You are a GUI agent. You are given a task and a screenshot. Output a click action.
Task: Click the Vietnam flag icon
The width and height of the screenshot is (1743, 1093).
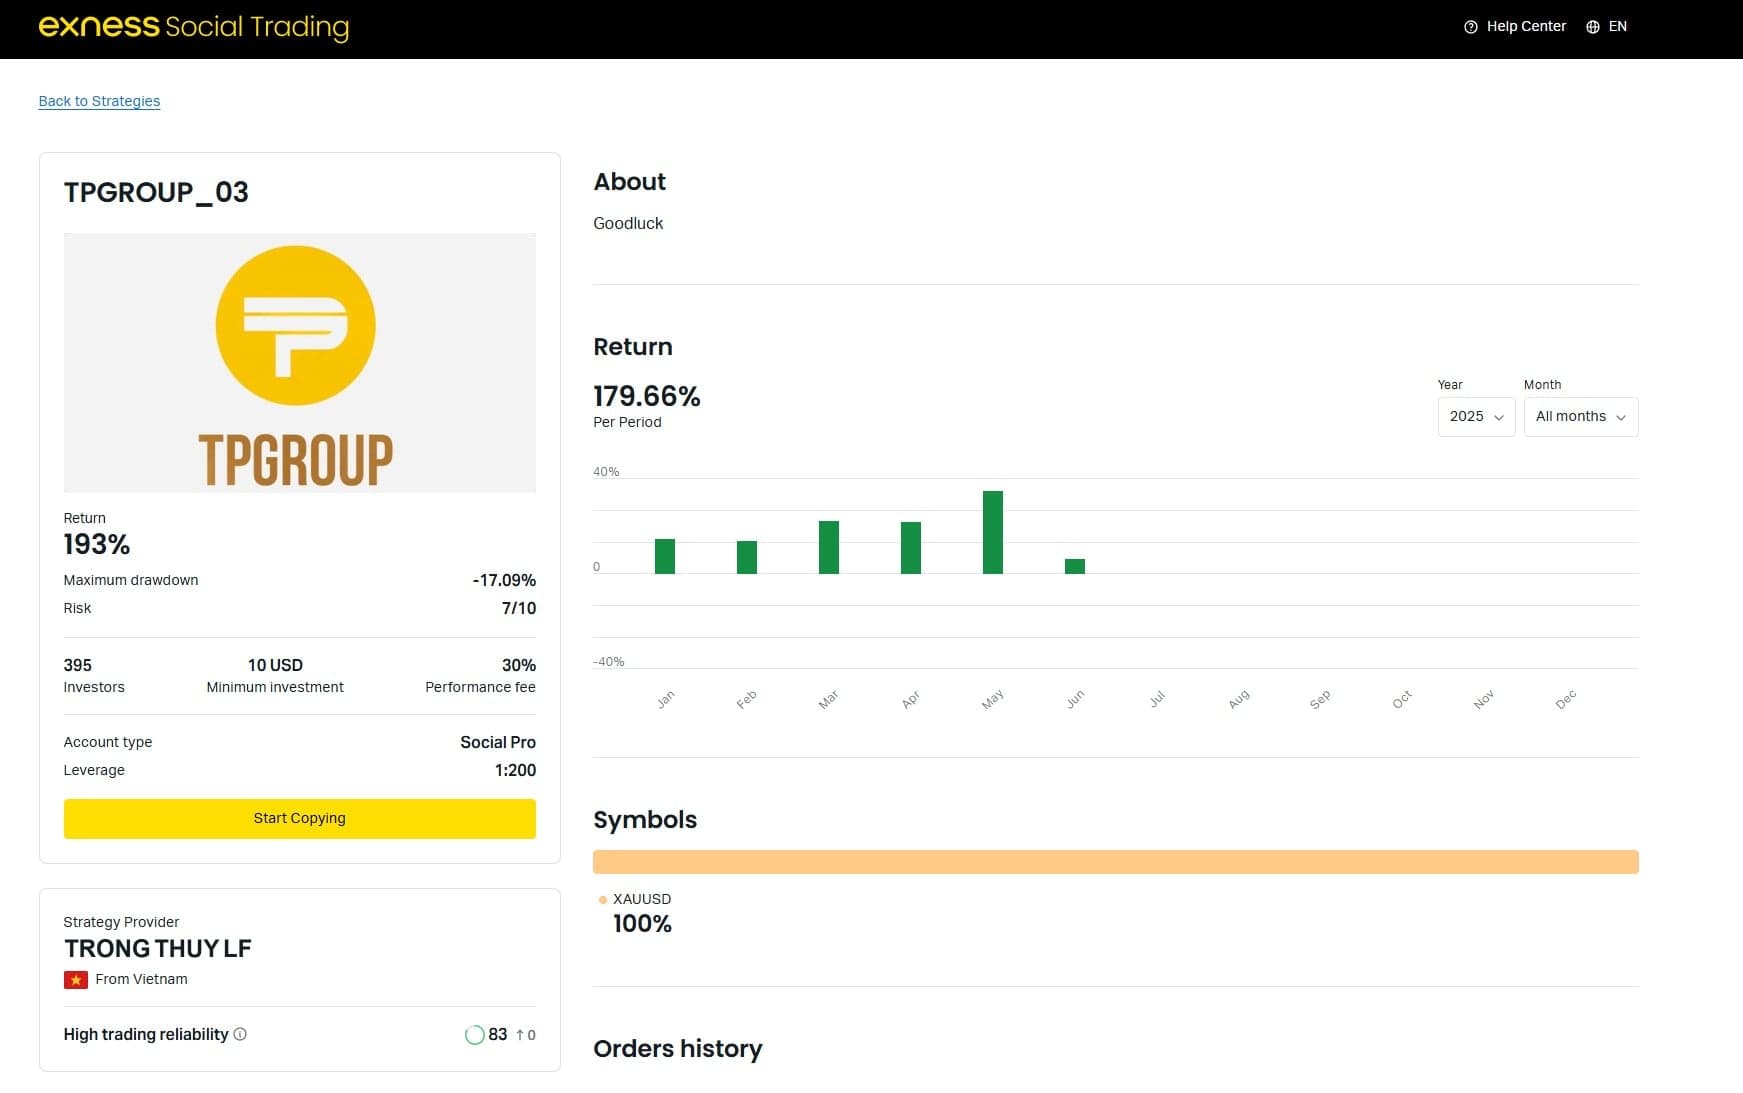[x=76, y=980]
